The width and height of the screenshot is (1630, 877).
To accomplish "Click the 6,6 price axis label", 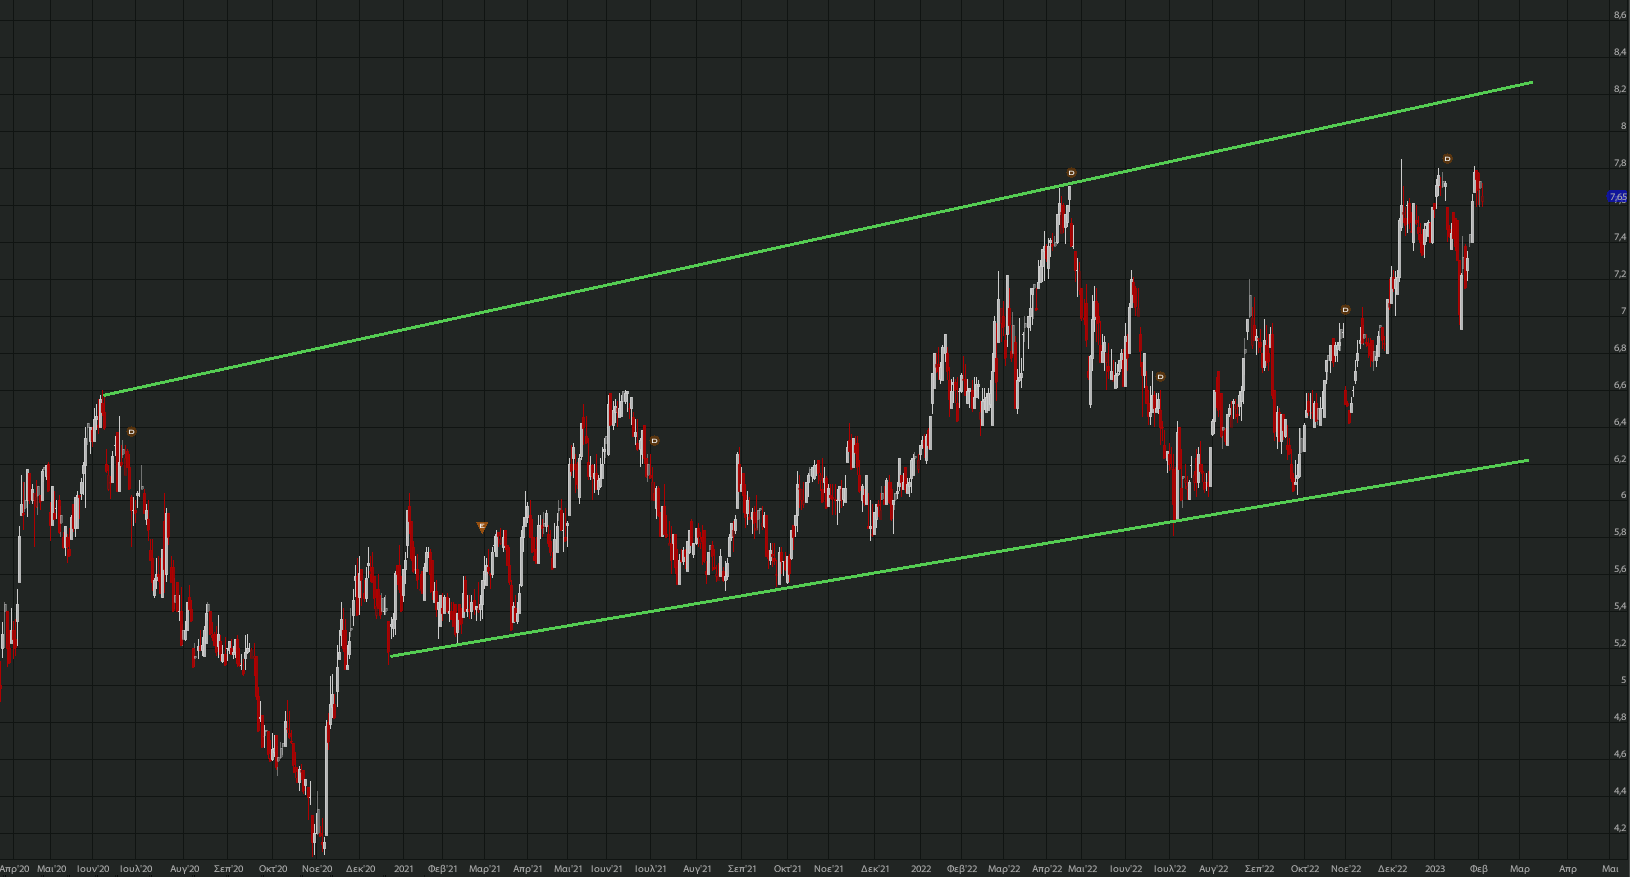I will coord(1619,385).
